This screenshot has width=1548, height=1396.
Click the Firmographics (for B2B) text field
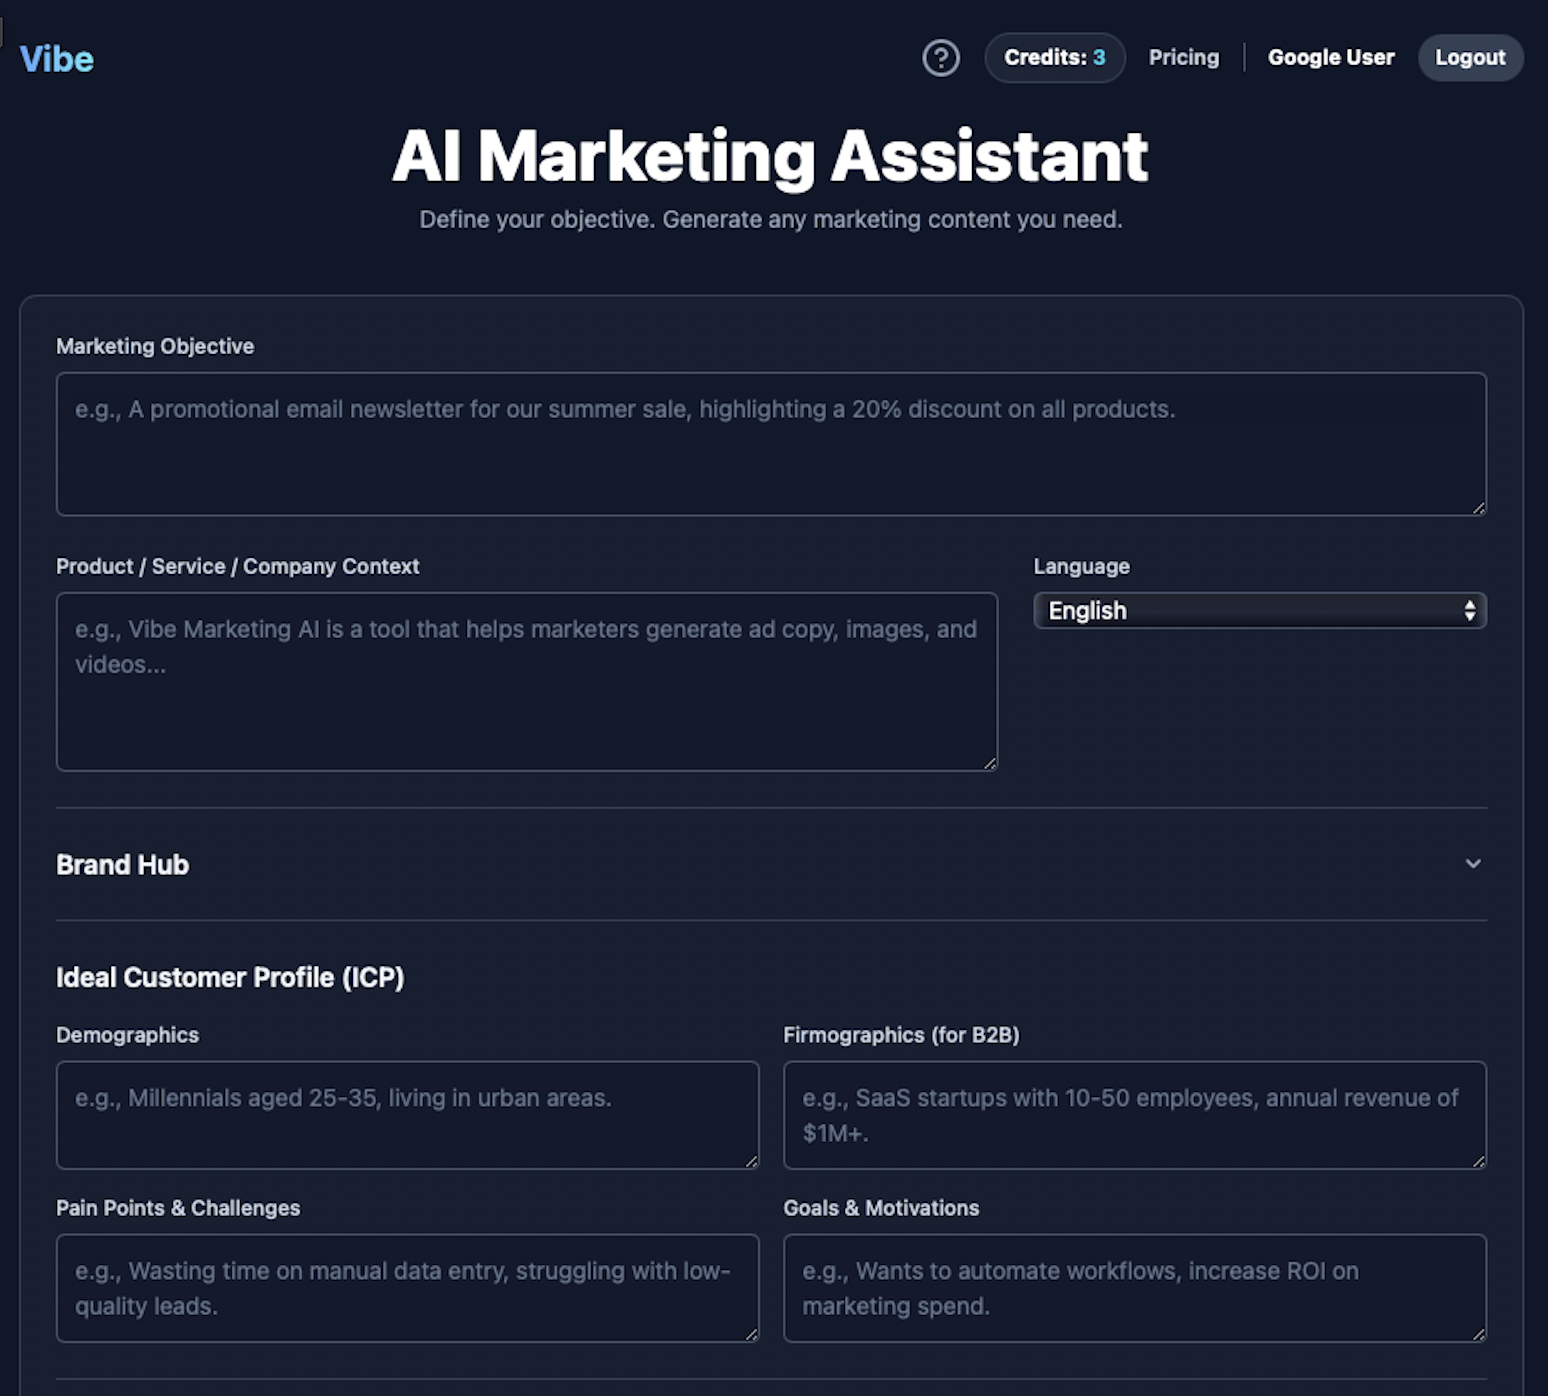tap(1135, 1115)
